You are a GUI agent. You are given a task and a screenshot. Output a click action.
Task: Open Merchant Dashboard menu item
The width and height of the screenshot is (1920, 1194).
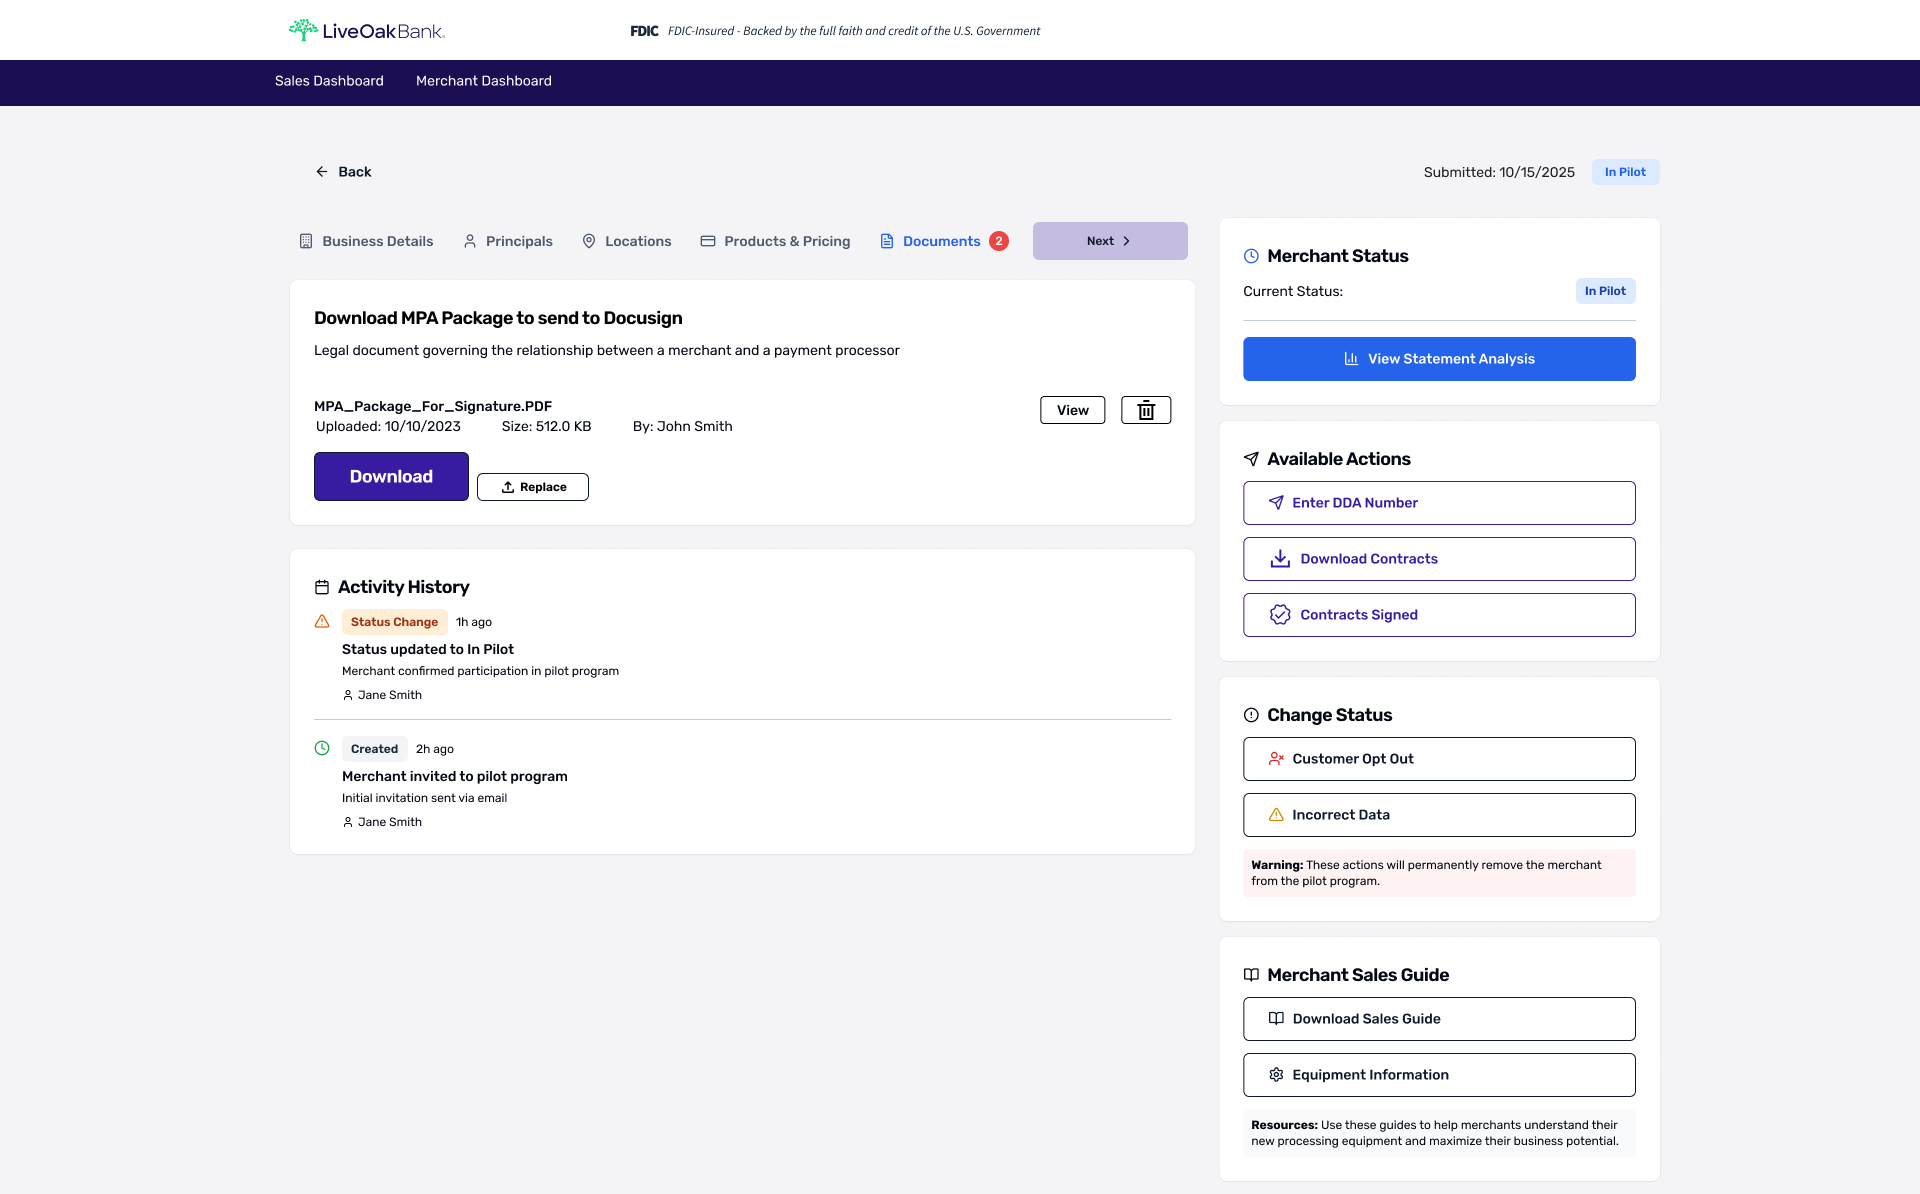pos(483,81)
